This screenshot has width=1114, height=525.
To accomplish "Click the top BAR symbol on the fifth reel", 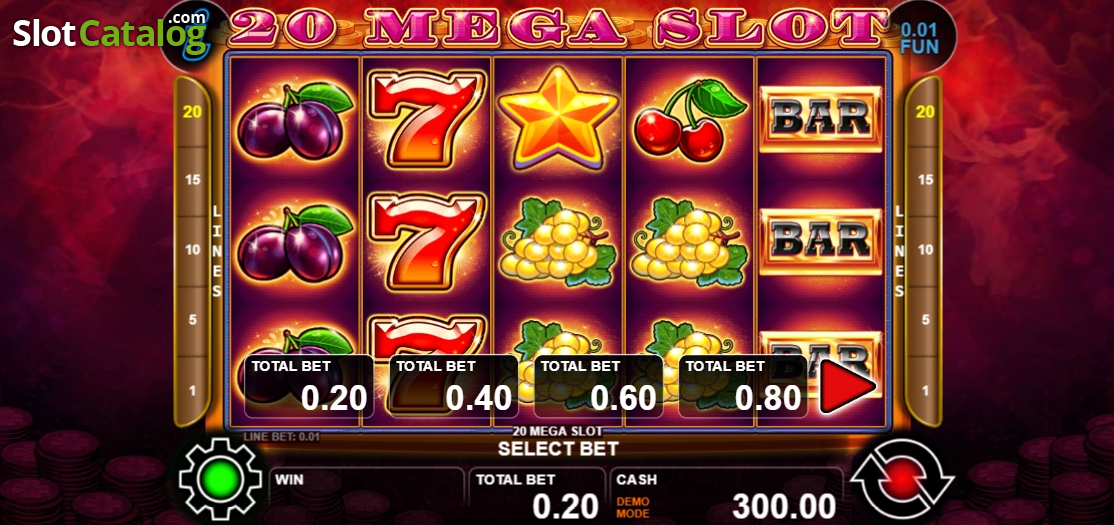I will [821, 119].
